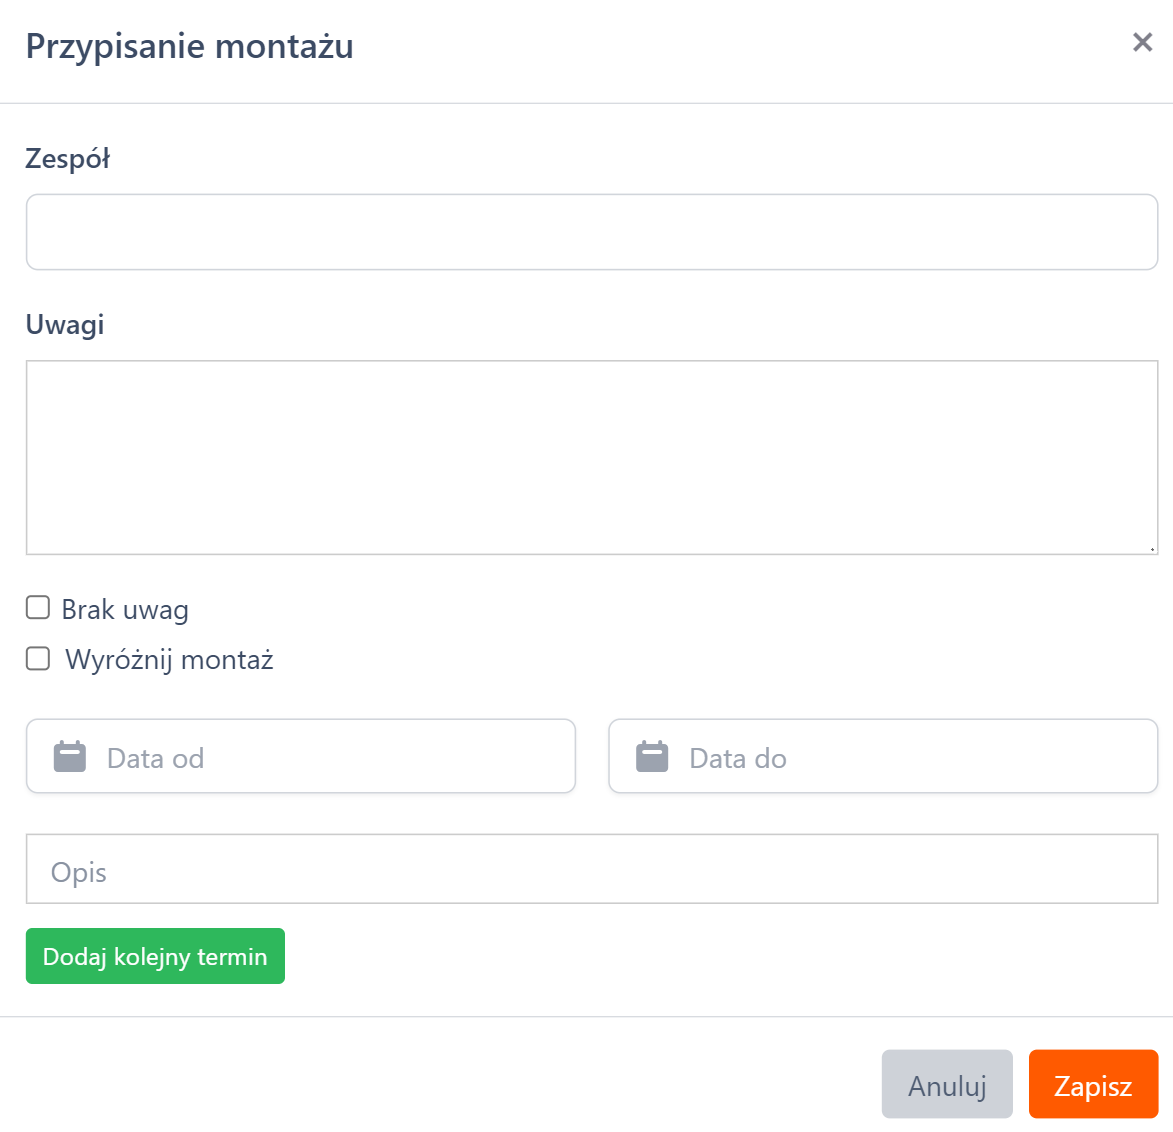Open the Zespół selection field

point(591,232)
